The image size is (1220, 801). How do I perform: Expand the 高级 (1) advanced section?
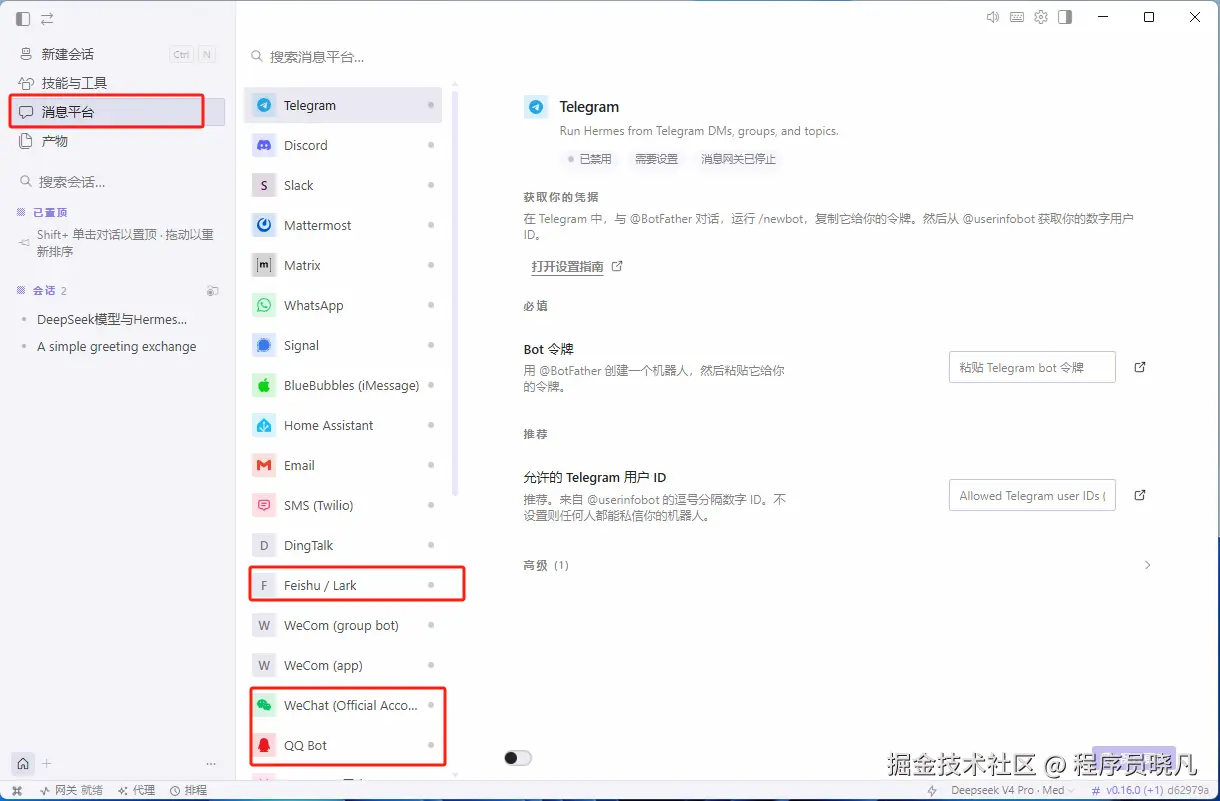click(837, 565)
